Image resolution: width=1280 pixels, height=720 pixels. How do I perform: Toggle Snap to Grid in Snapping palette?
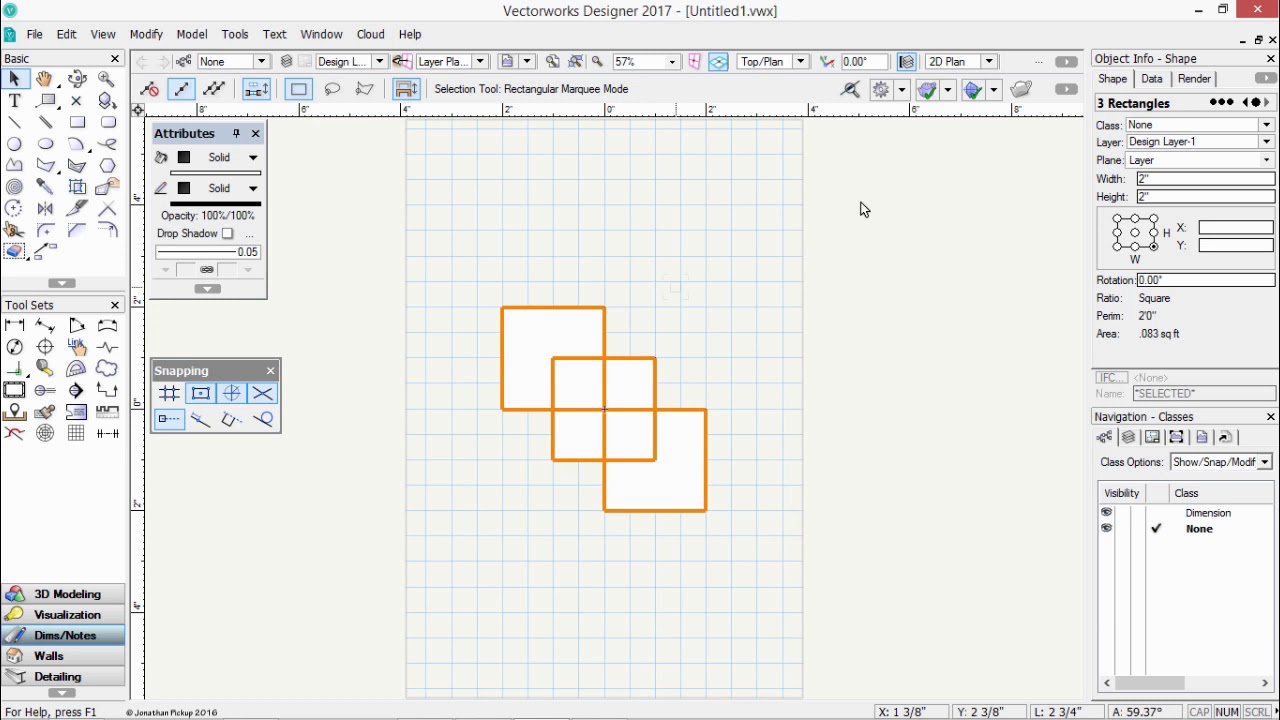click(169, 393)
